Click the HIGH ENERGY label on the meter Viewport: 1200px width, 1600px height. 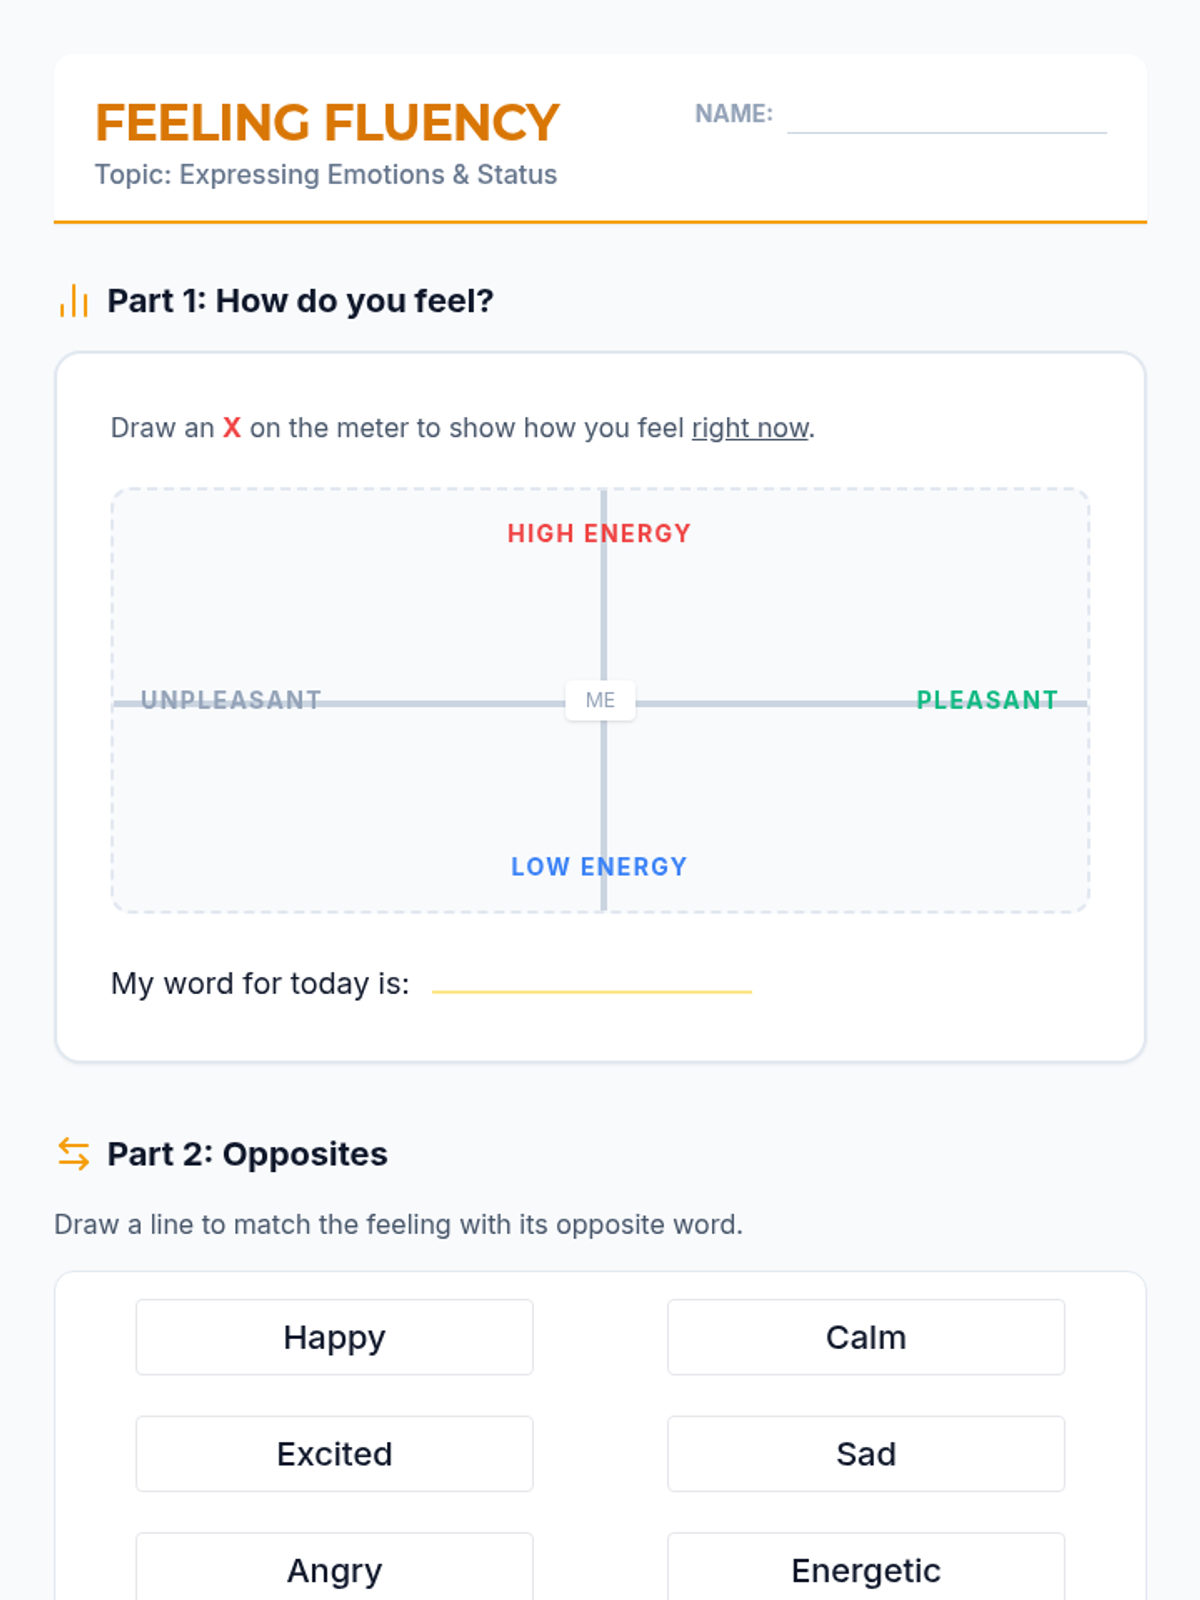(599, 533)
